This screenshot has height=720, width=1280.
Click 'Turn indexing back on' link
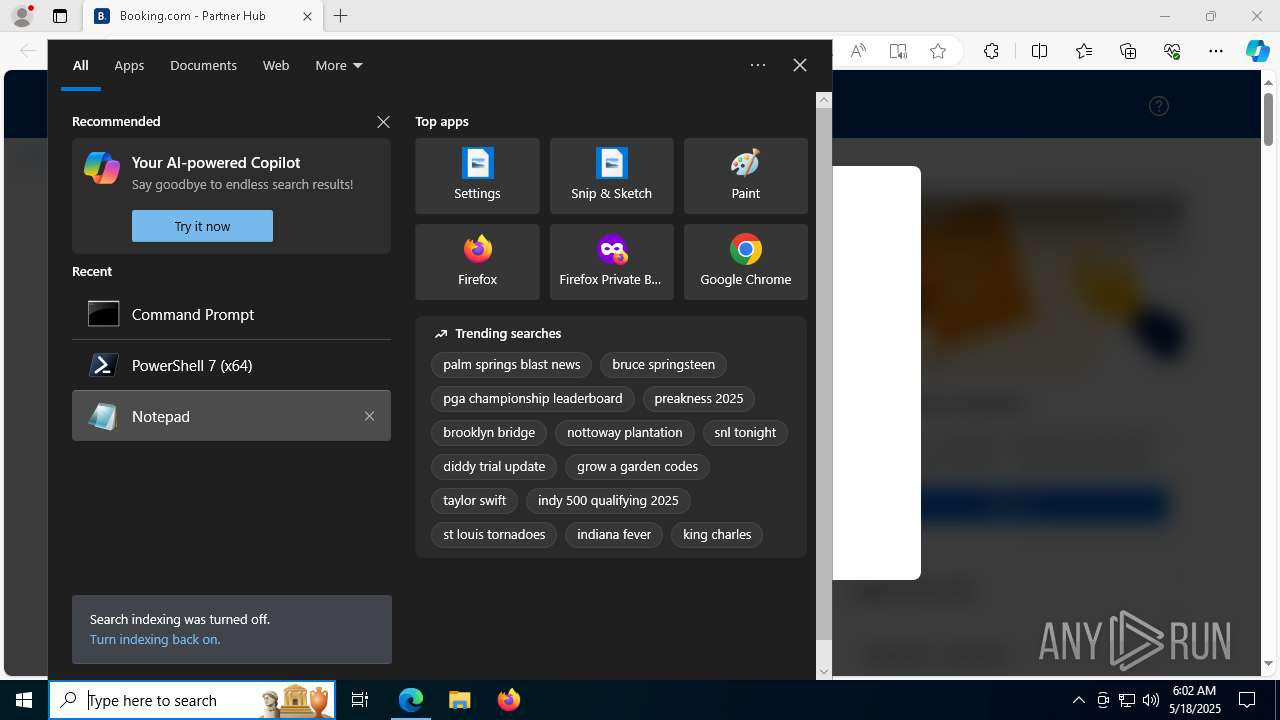coord(155,639)
